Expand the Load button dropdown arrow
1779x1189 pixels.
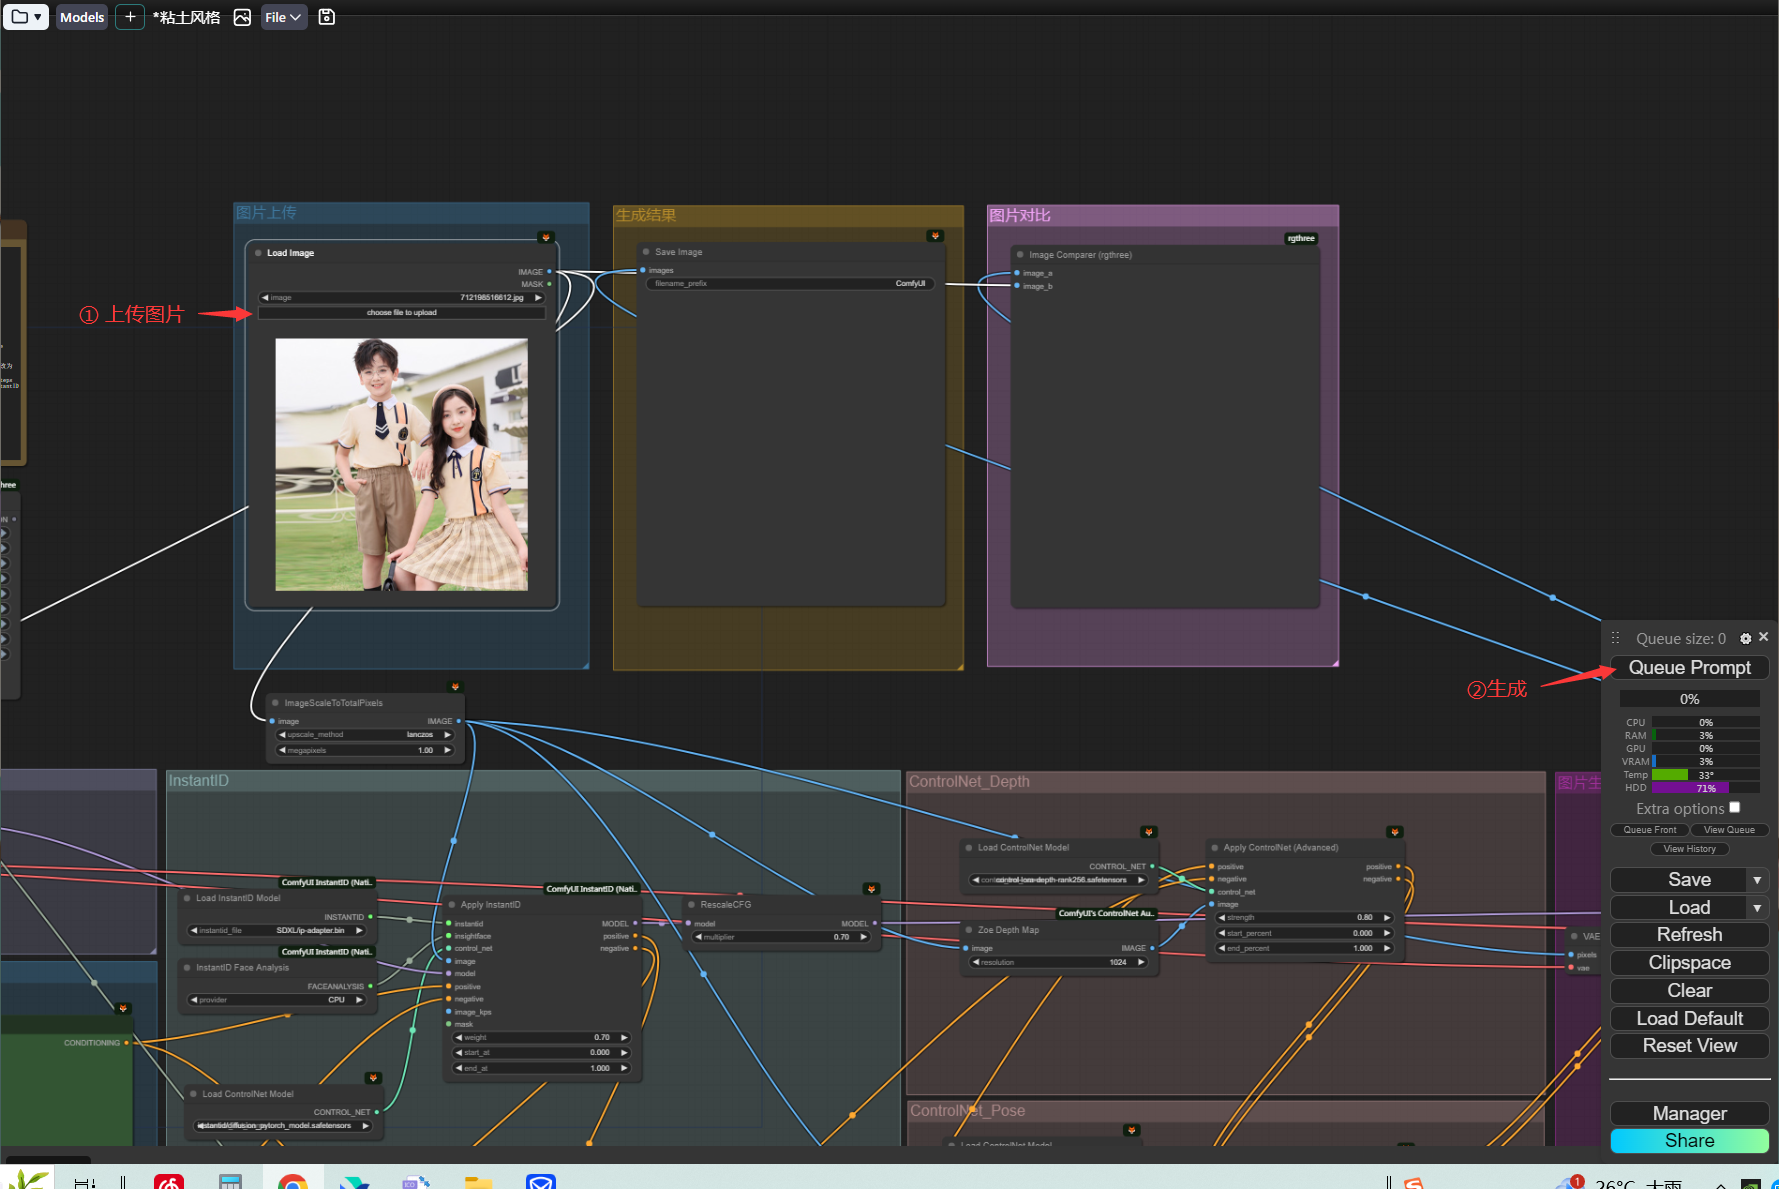1757,908
